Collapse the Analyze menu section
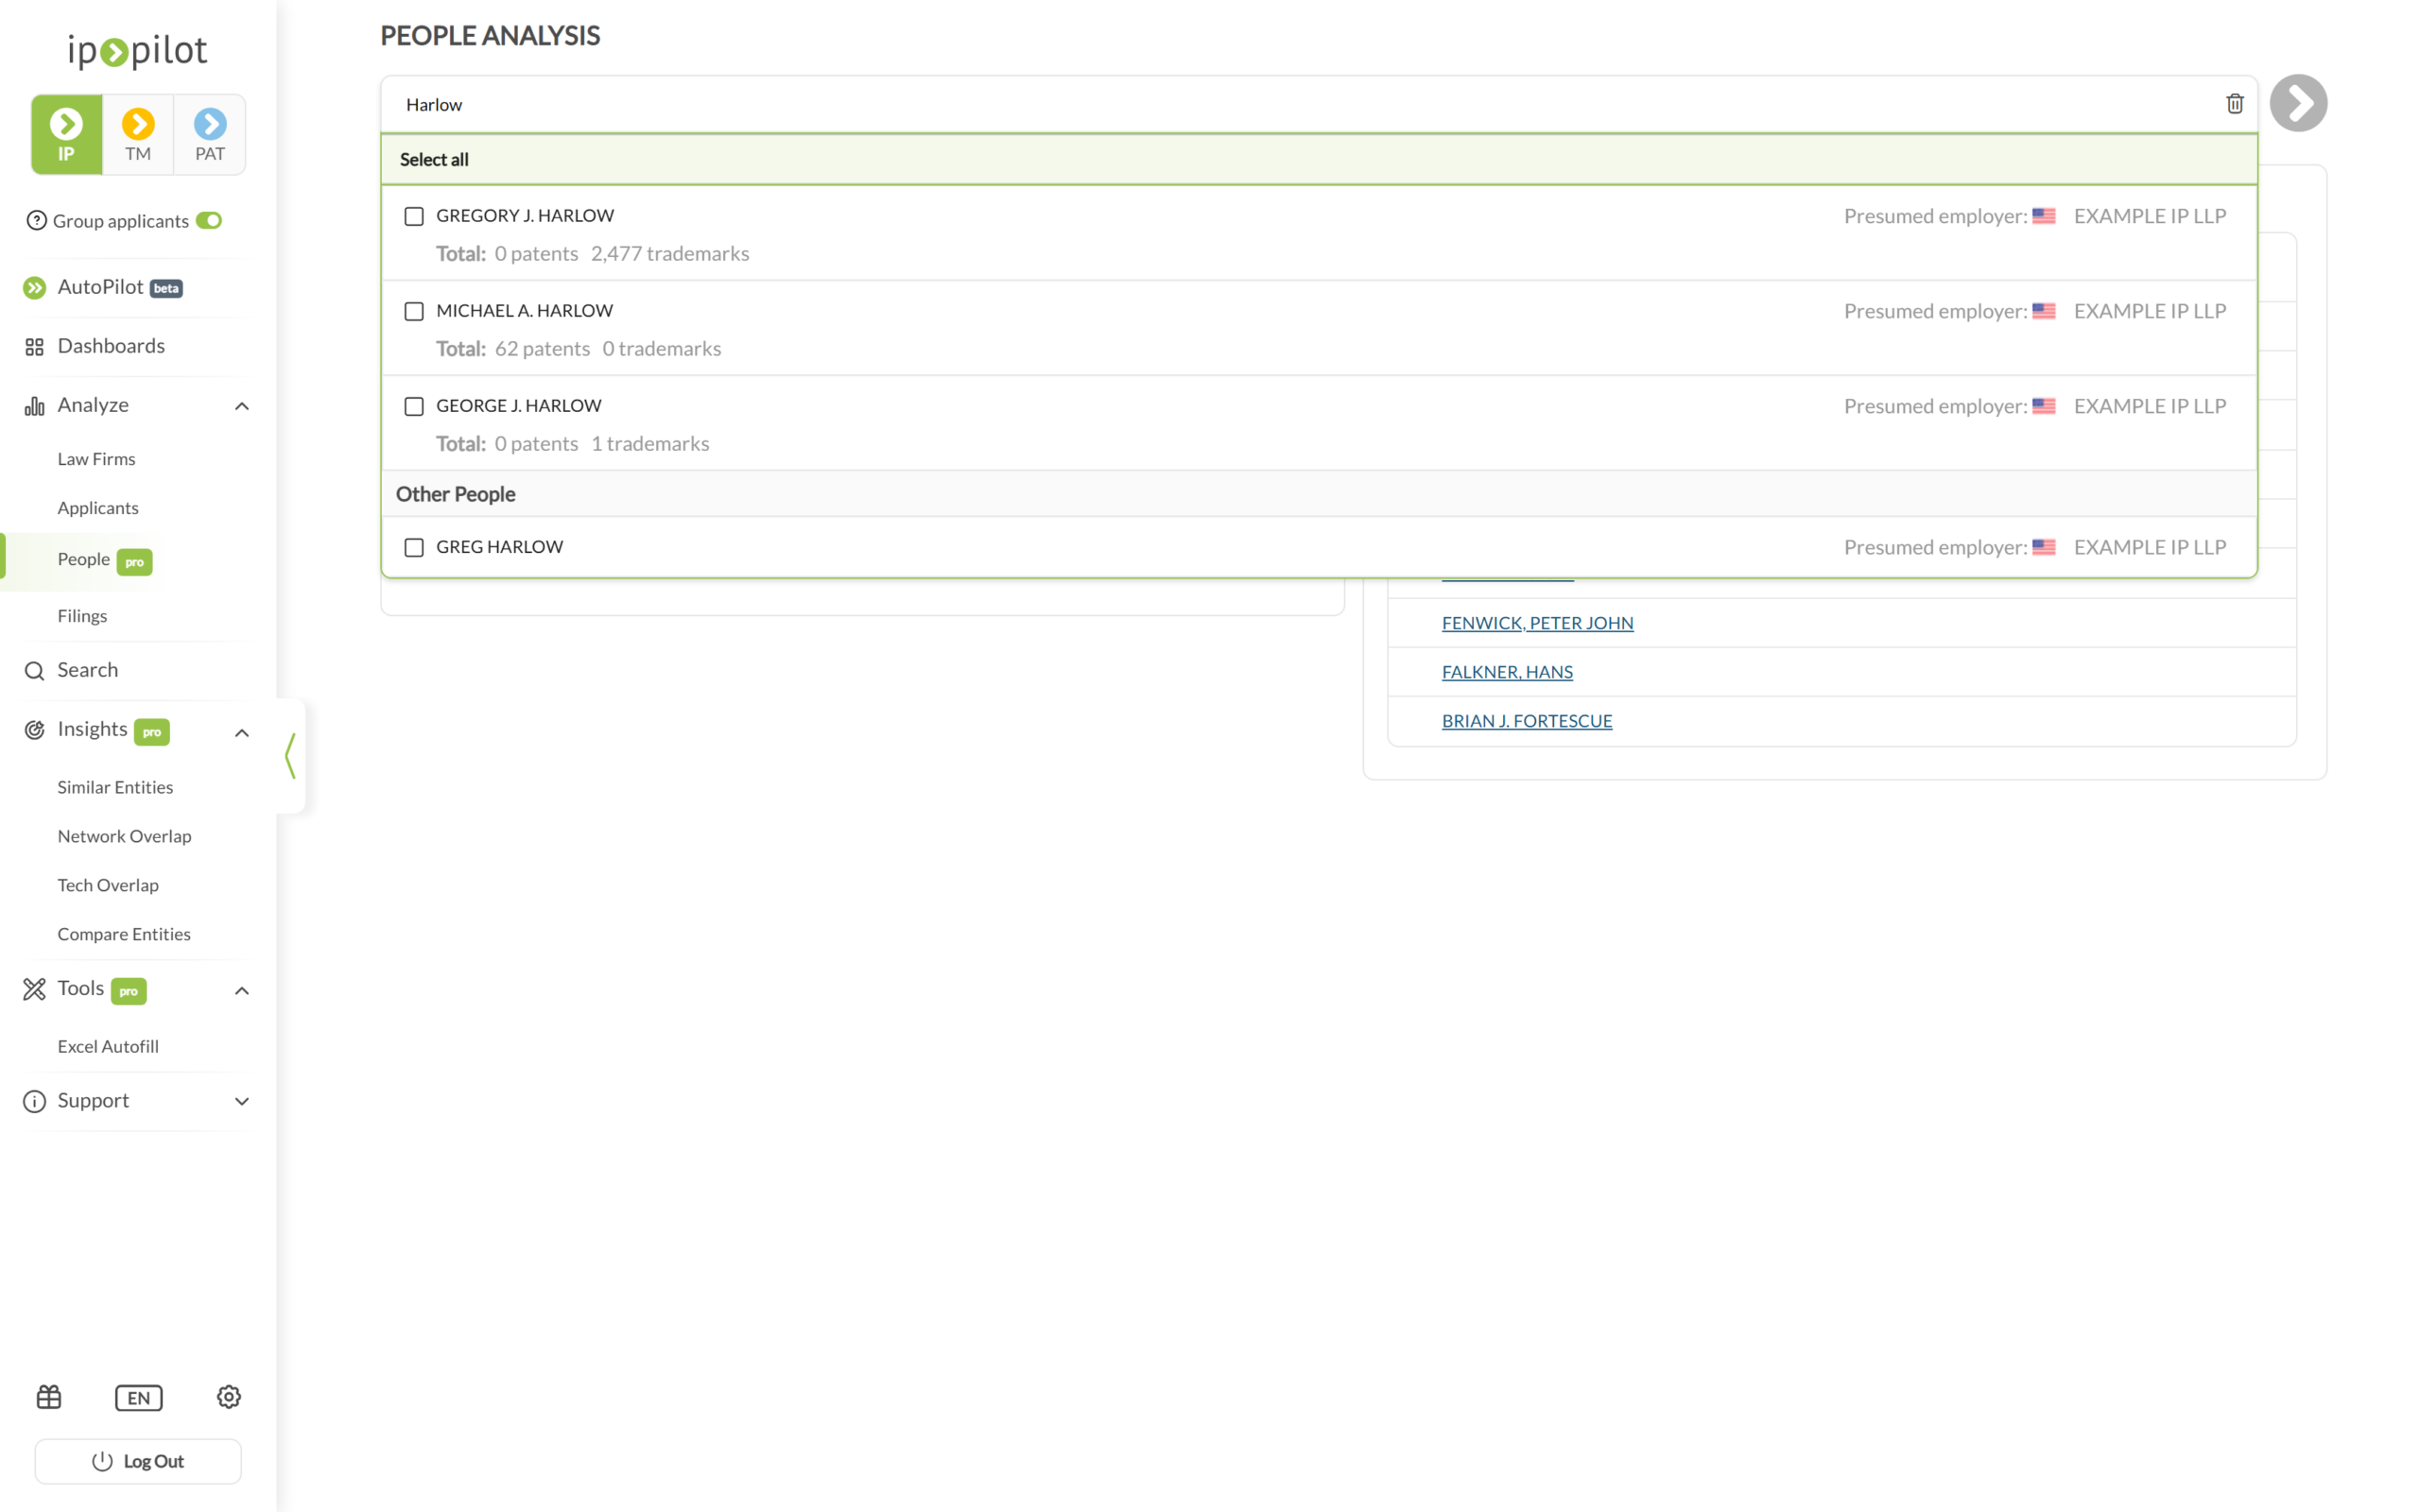 click(x=242, y=406)
